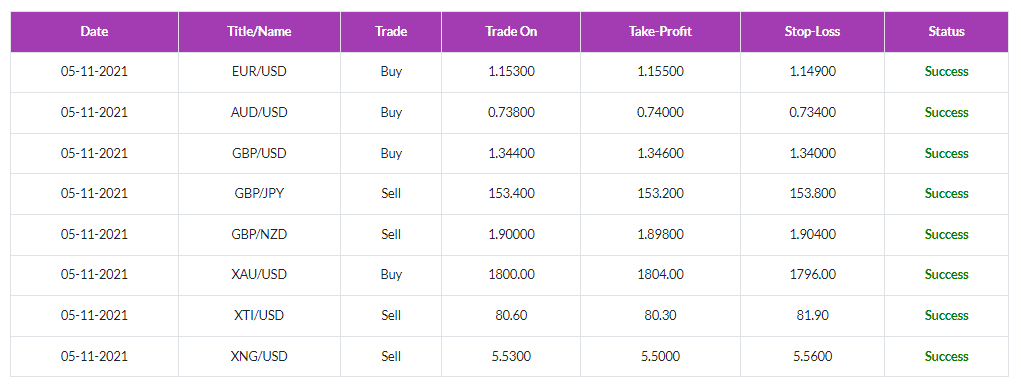Click Success status in EUR/USD row

coord(946,72)
